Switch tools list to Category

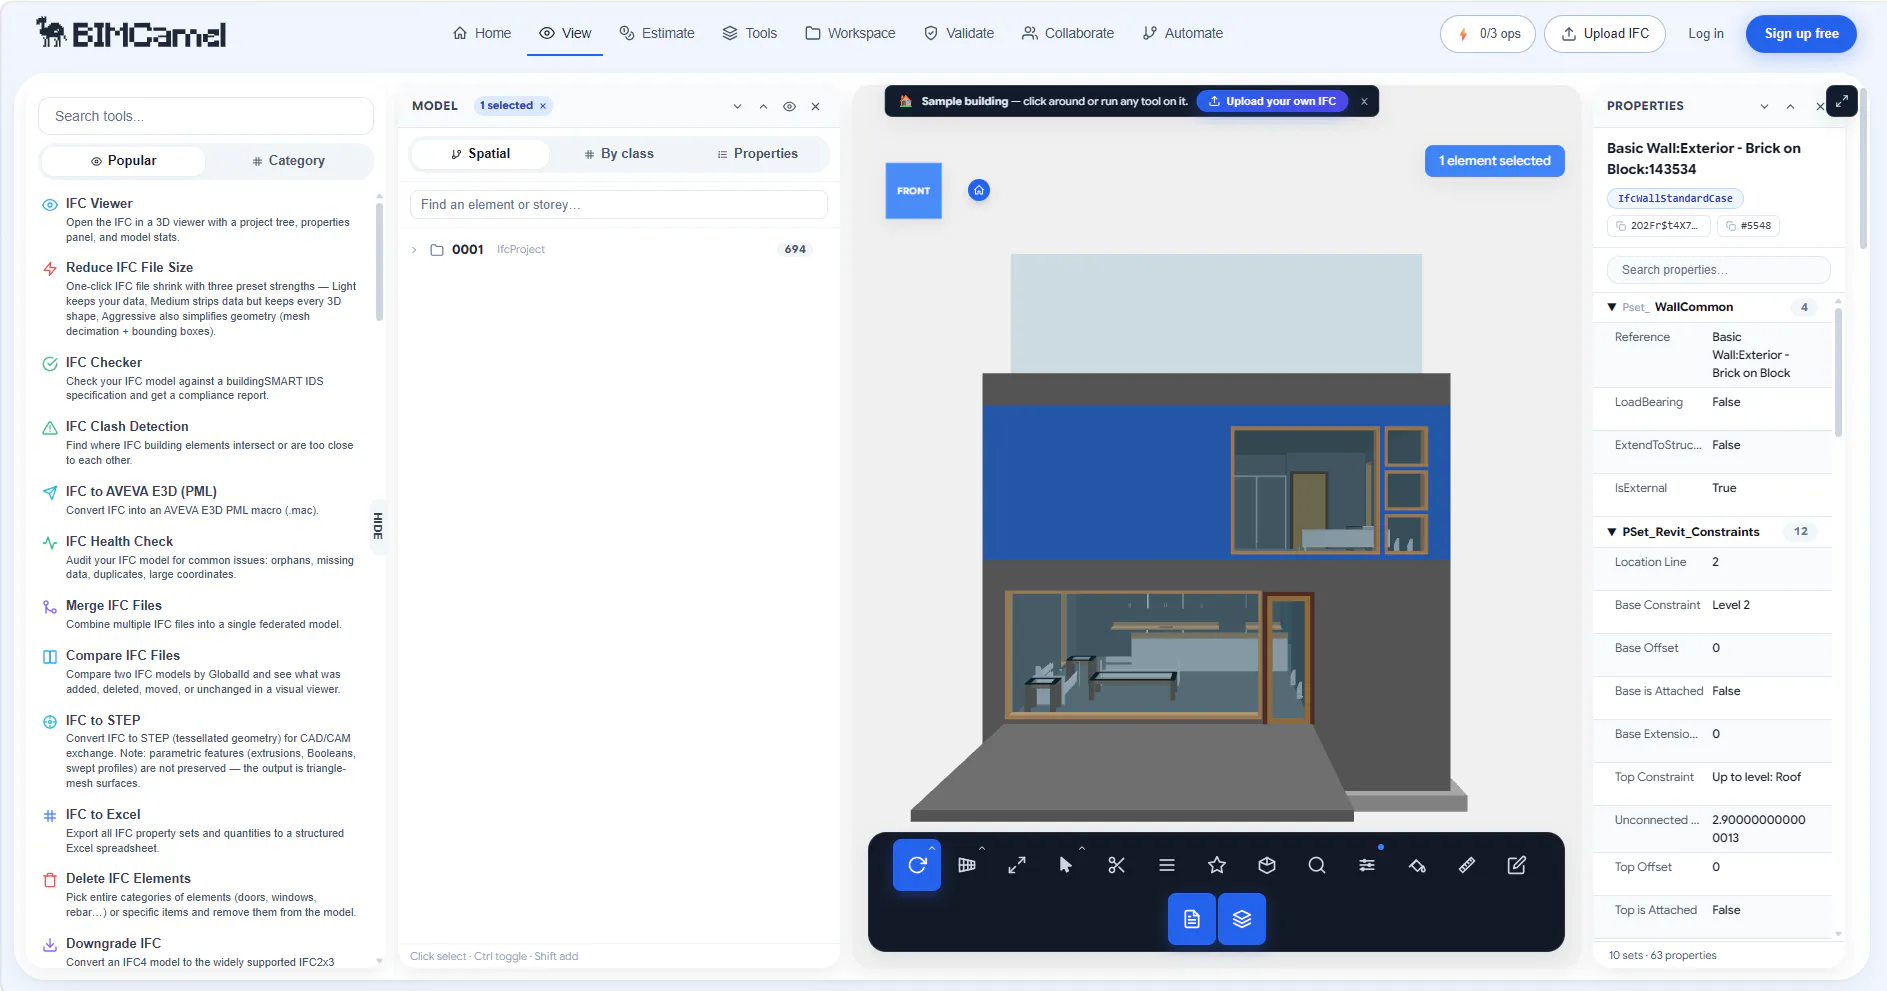(x=288, y=160)
